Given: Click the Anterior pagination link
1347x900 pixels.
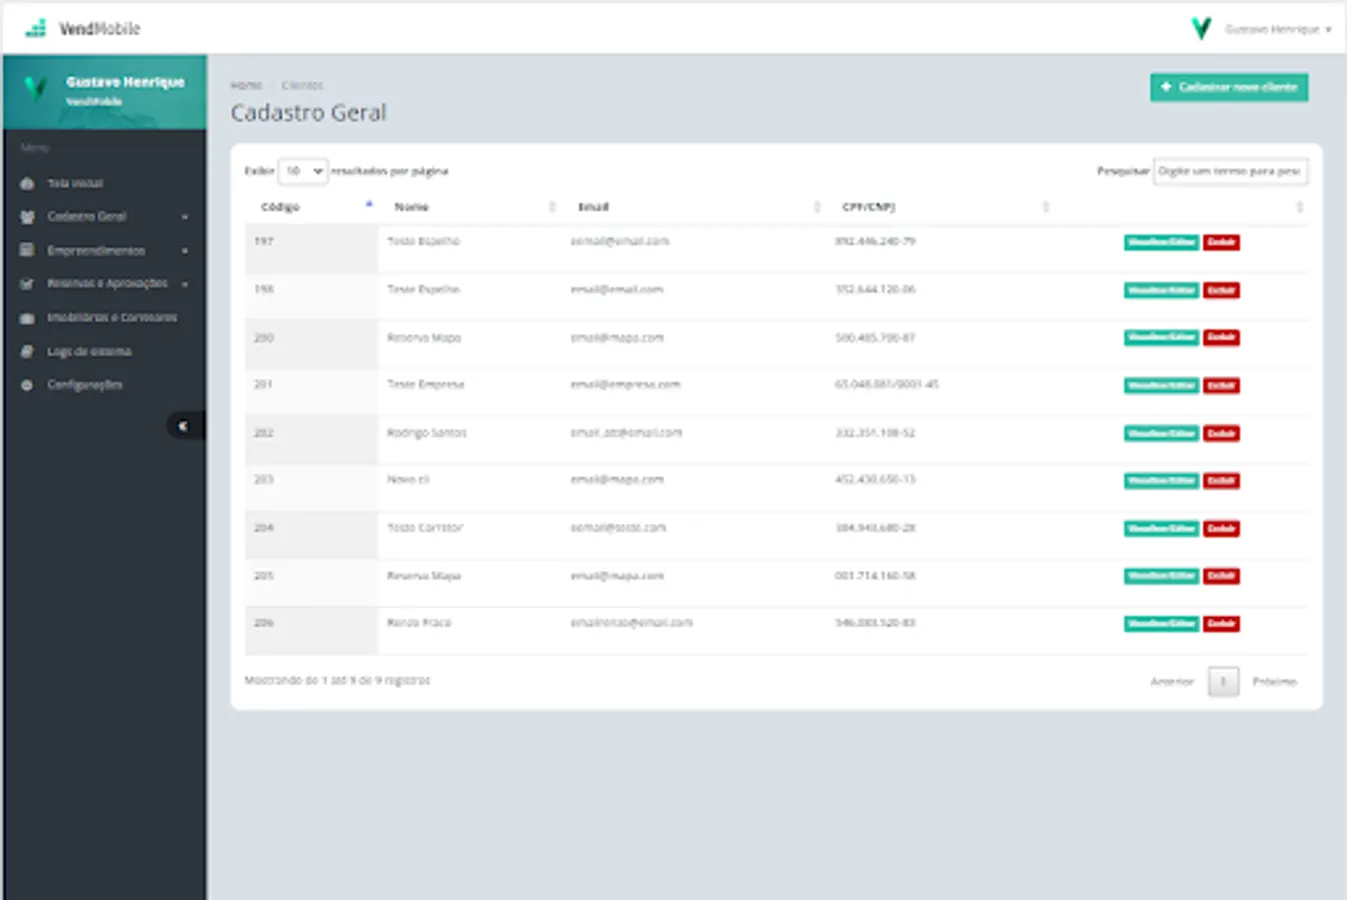Looking at the screenshot, I should 1172,682.
